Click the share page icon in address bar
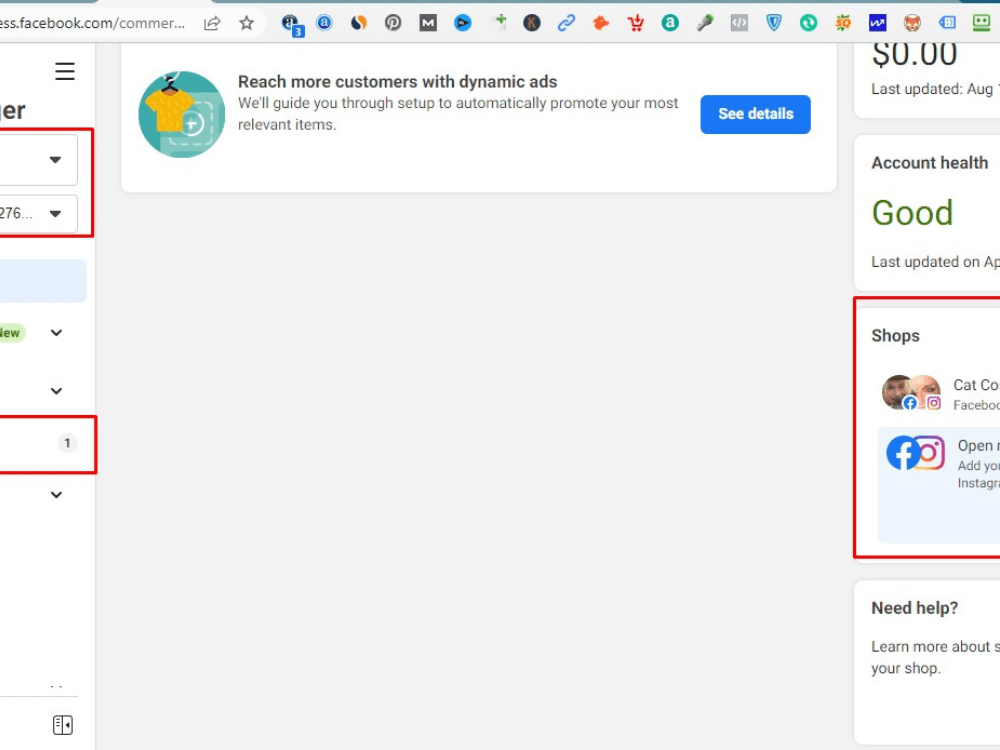 click(x=212, y=24)
